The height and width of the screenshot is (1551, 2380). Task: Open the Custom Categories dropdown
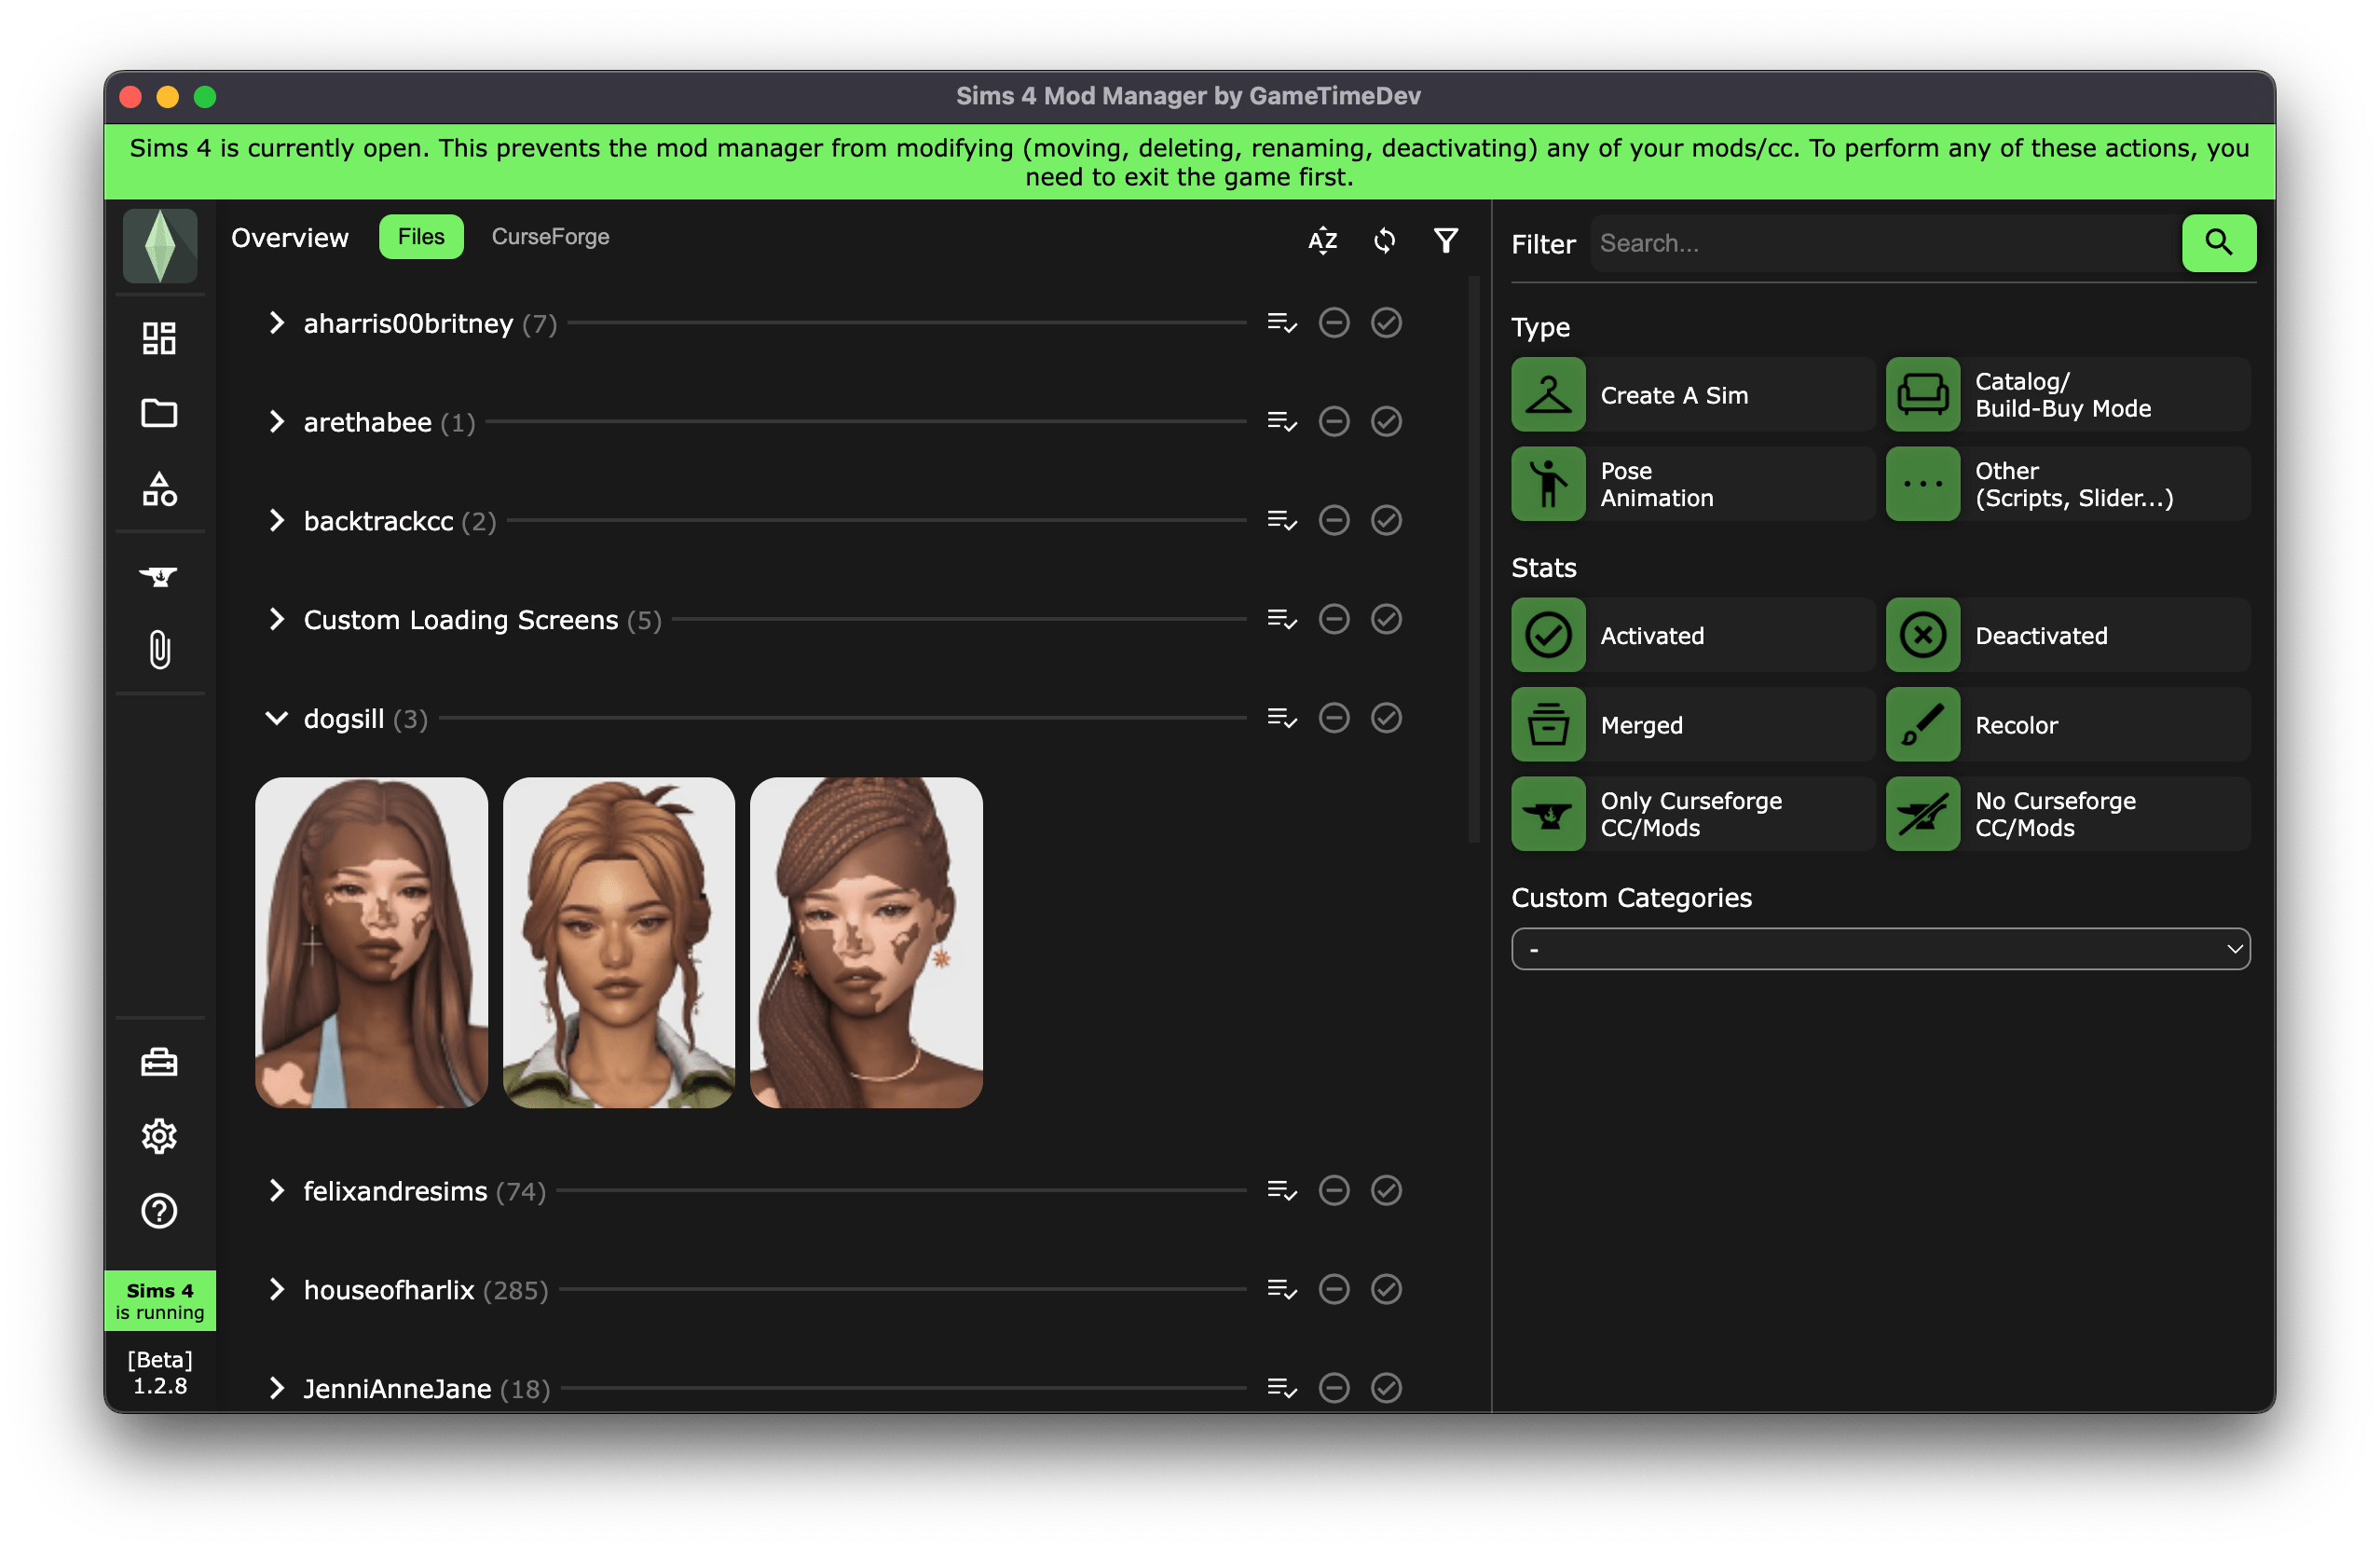(x=1881, y=950)
